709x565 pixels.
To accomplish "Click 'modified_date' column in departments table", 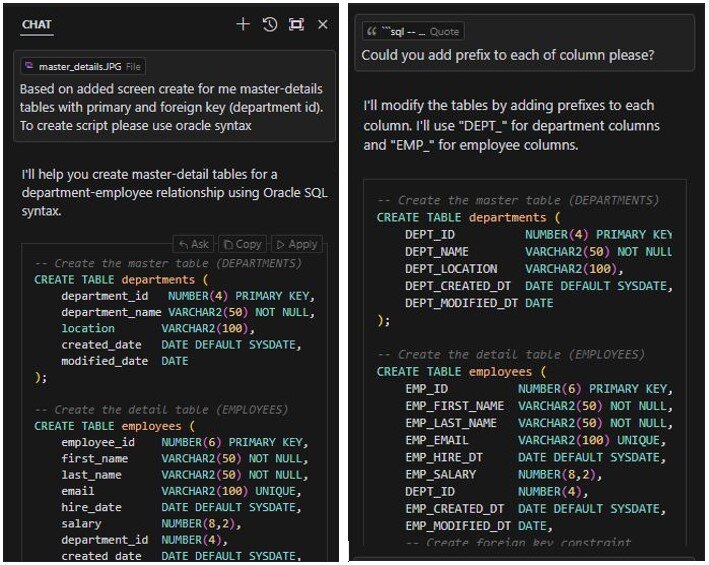I will (104, 361).
